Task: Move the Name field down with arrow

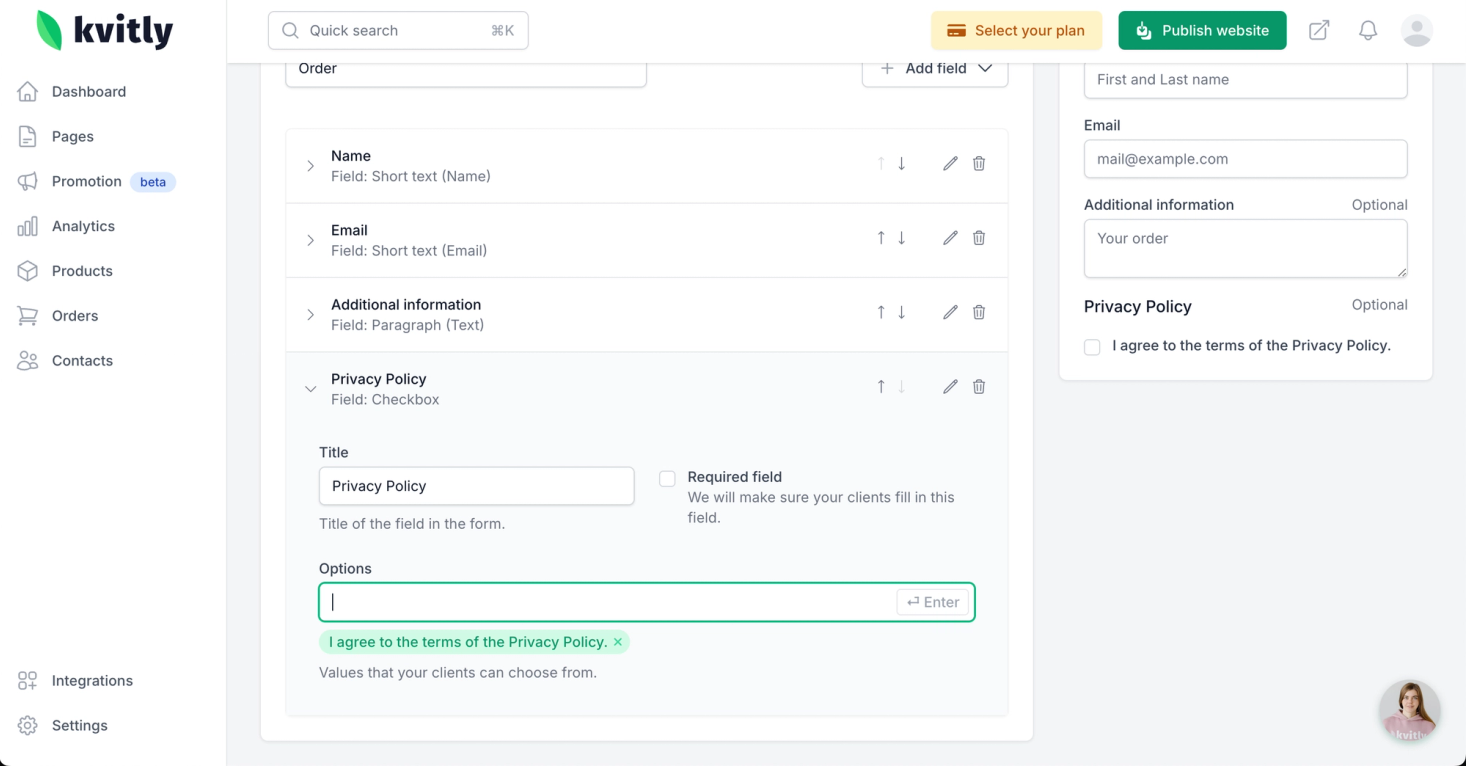Action: click(x=901, y=164)
